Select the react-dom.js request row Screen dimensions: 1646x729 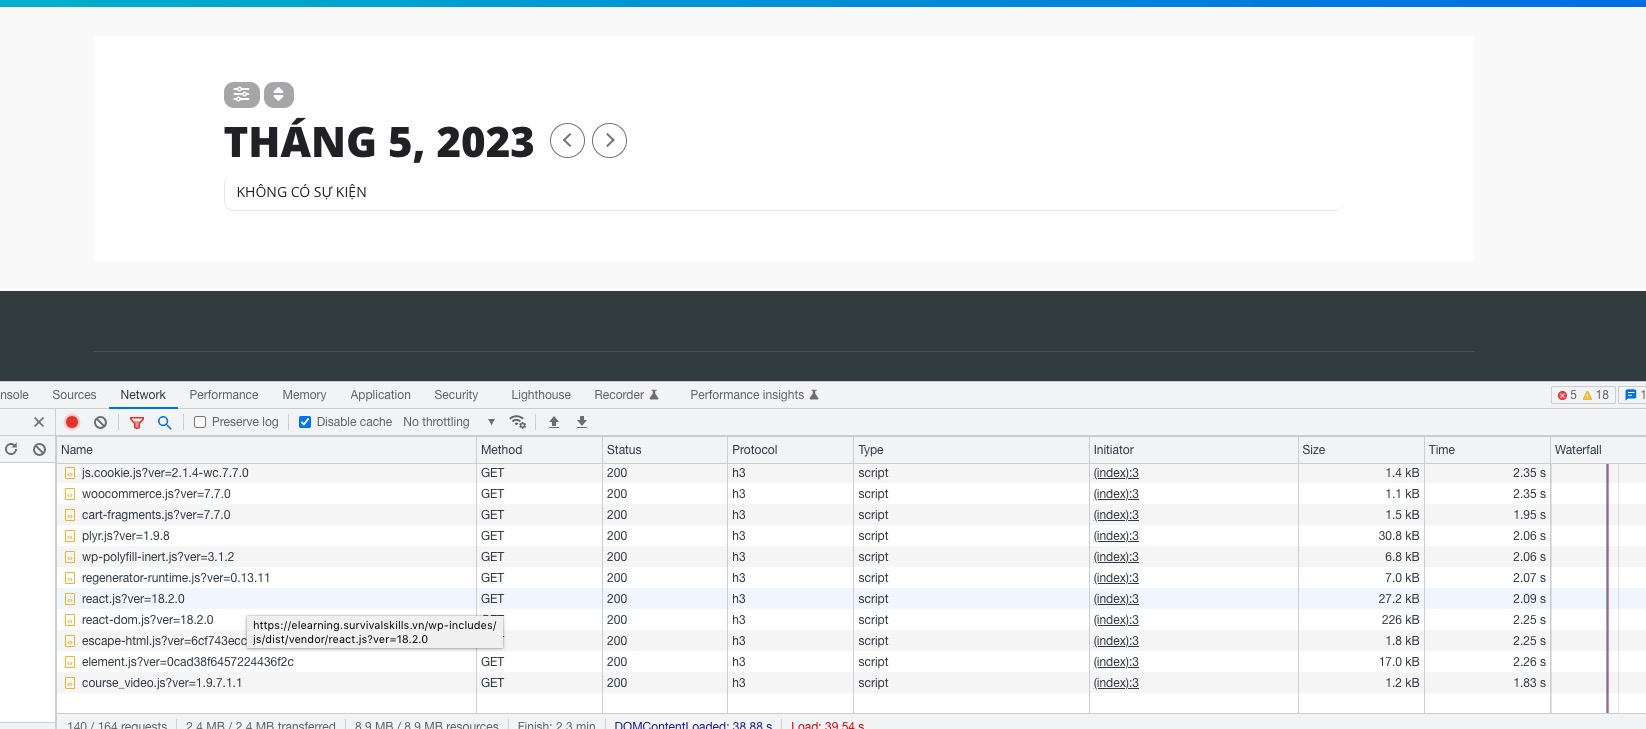[148, 620]
